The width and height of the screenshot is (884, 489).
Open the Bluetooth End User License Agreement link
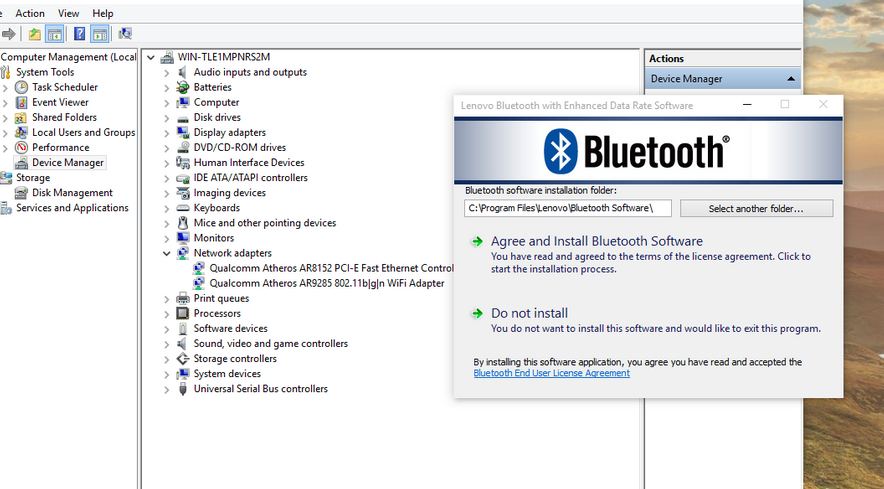click(551, 373)
